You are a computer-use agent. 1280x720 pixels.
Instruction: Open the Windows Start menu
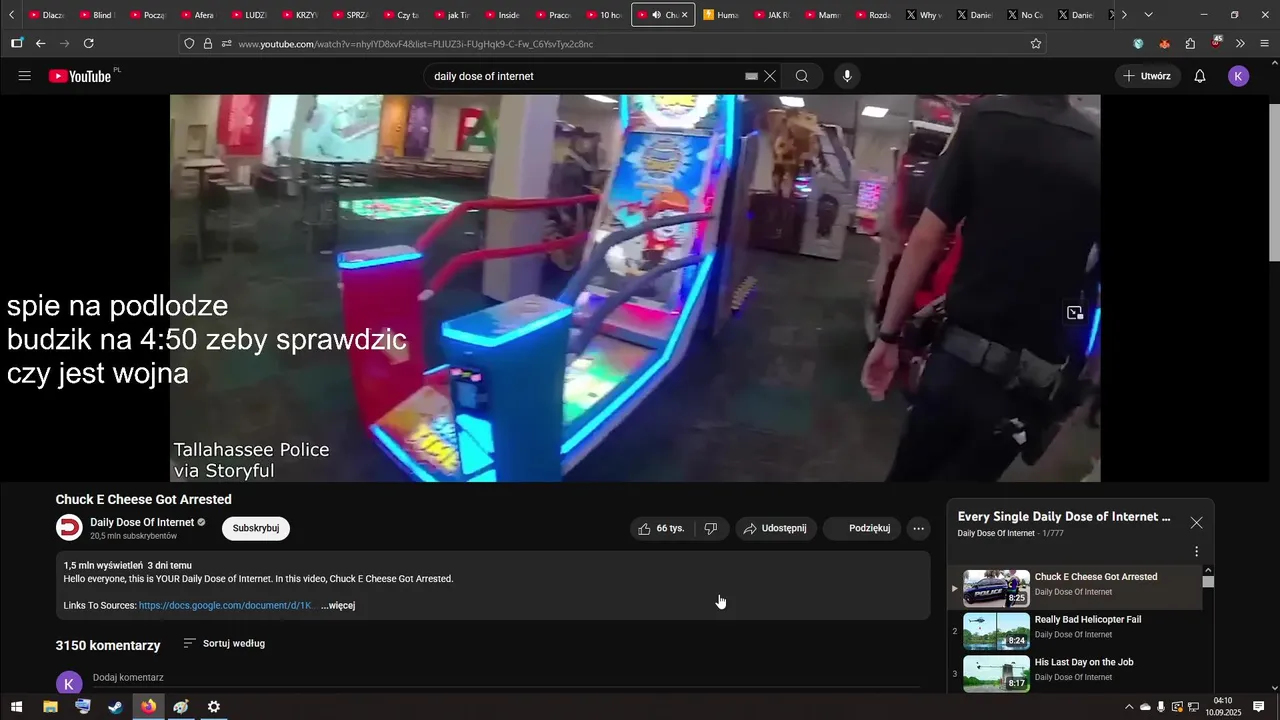click(x=16, y=707)
